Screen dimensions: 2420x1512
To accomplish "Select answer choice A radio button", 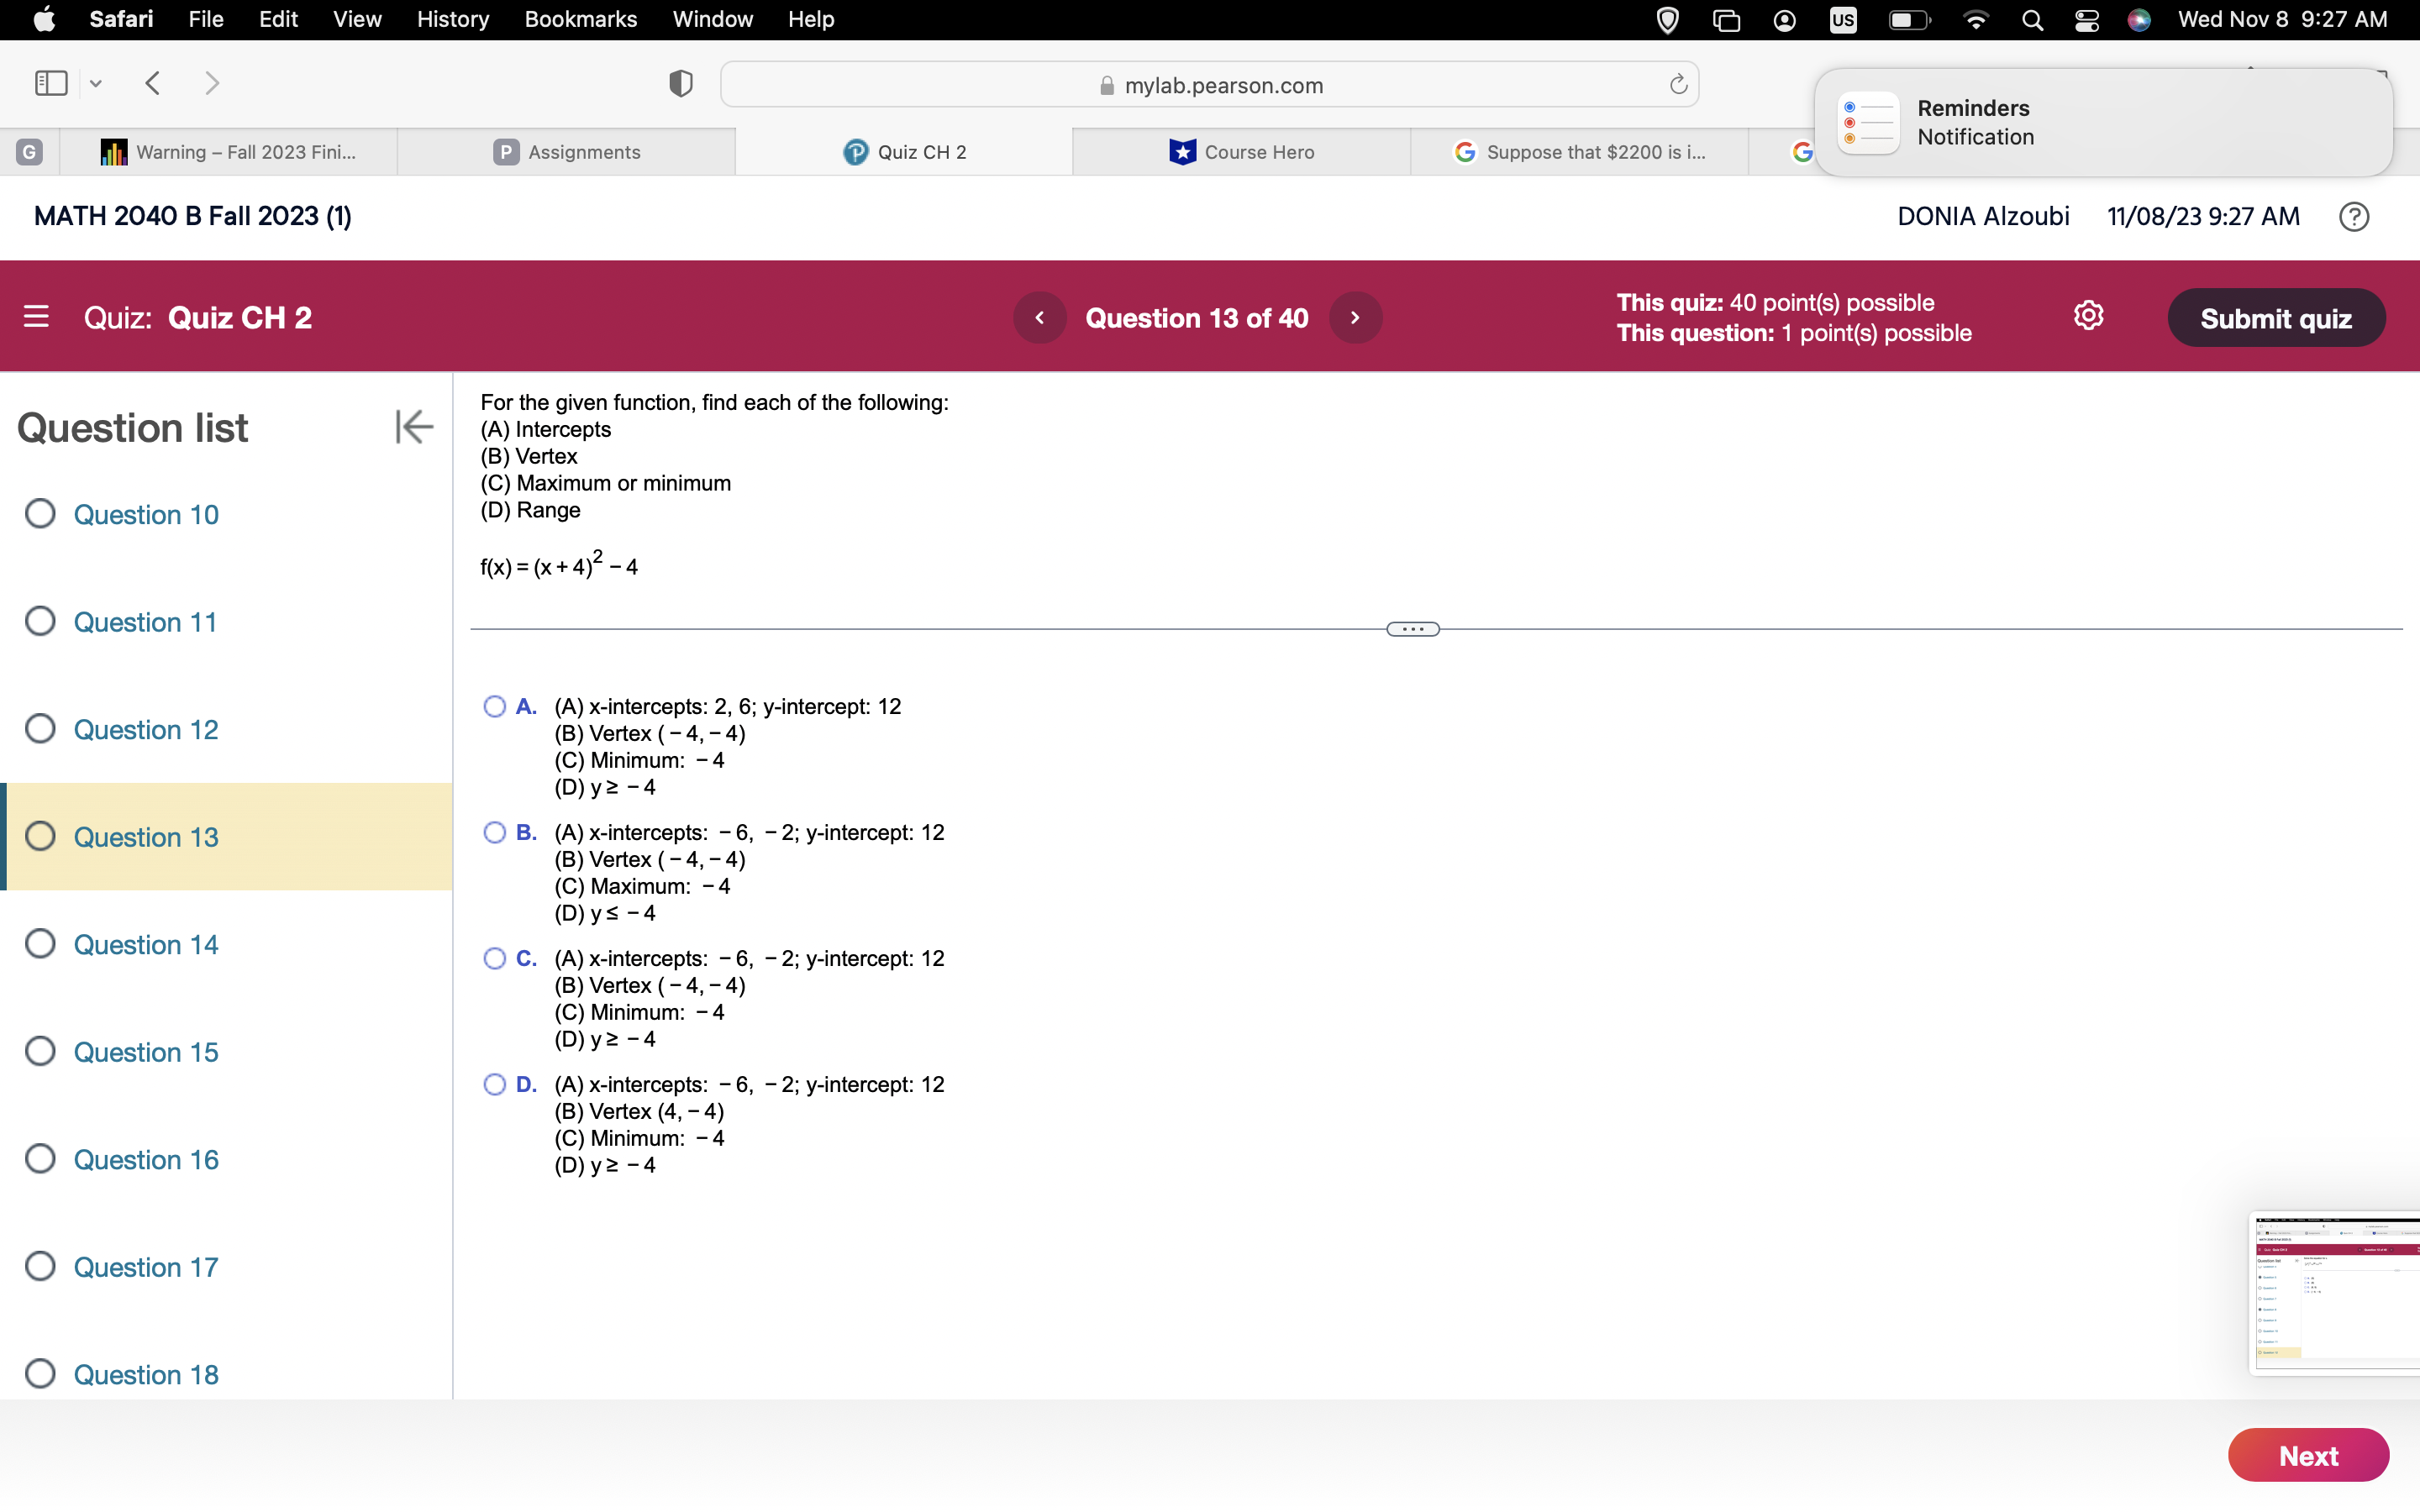I will [494, 706].
